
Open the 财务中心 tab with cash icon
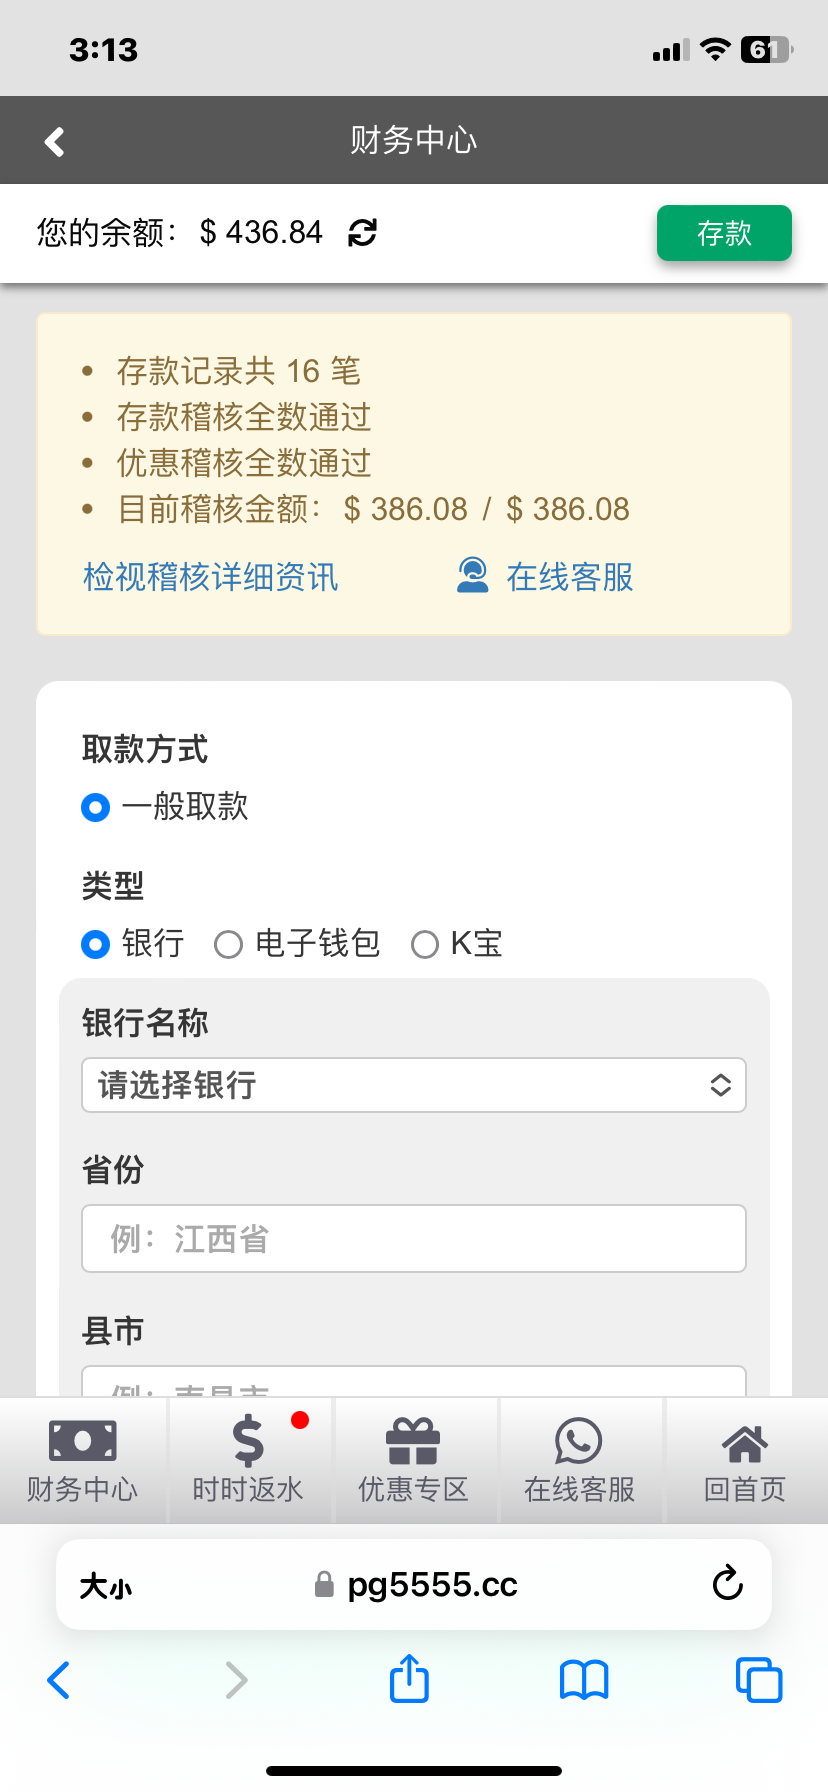coord(83,1461)
